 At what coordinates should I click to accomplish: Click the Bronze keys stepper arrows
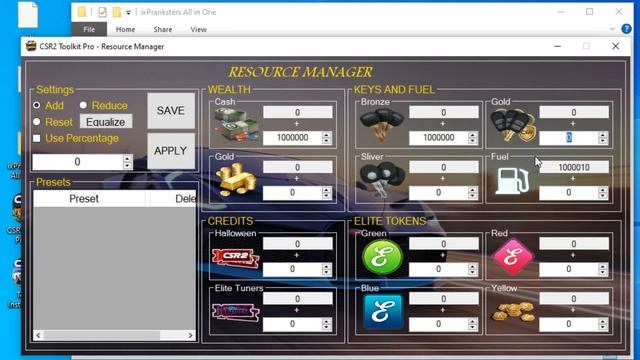(472, 138)
